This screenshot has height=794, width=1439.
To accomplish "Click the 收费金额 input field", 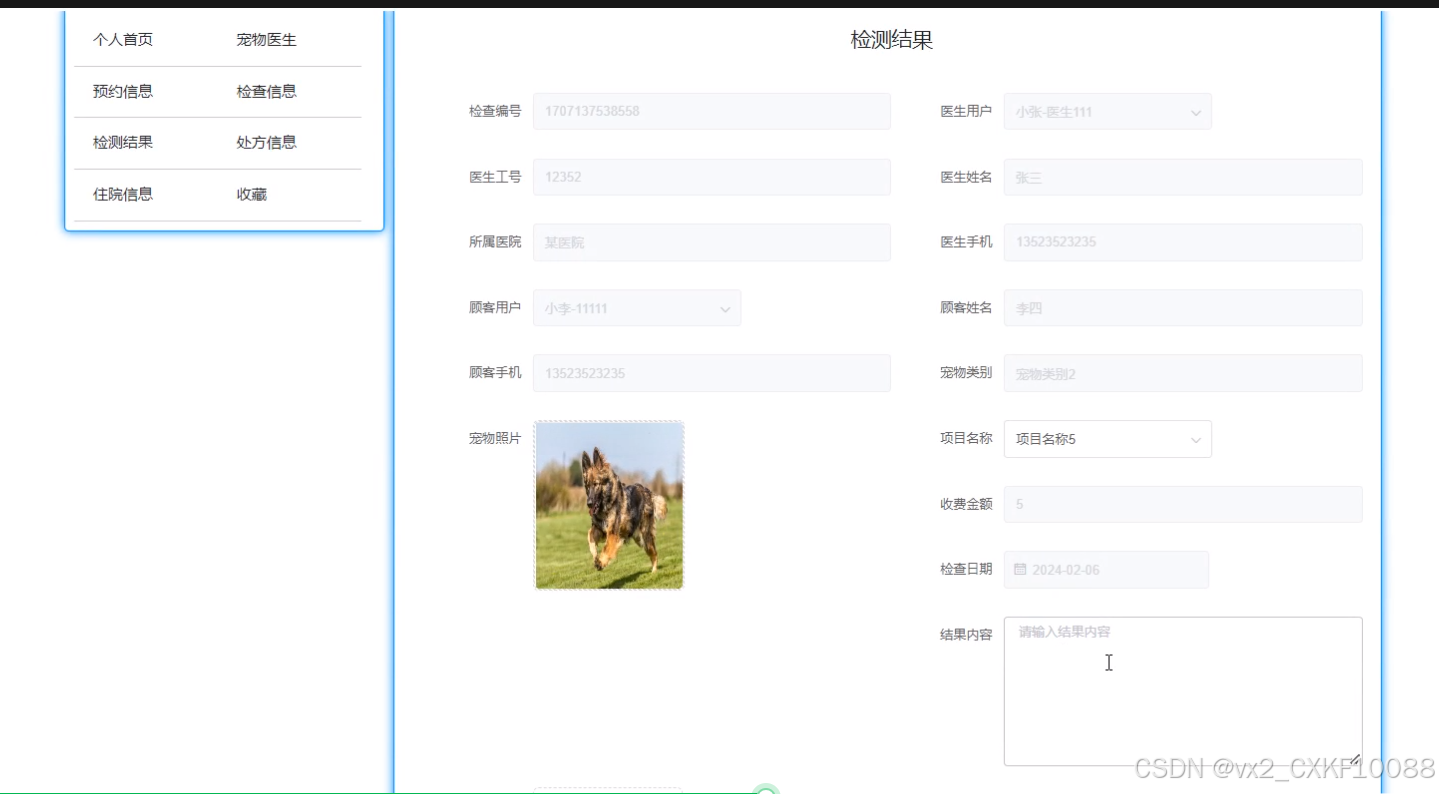I will coord(1183,504).
